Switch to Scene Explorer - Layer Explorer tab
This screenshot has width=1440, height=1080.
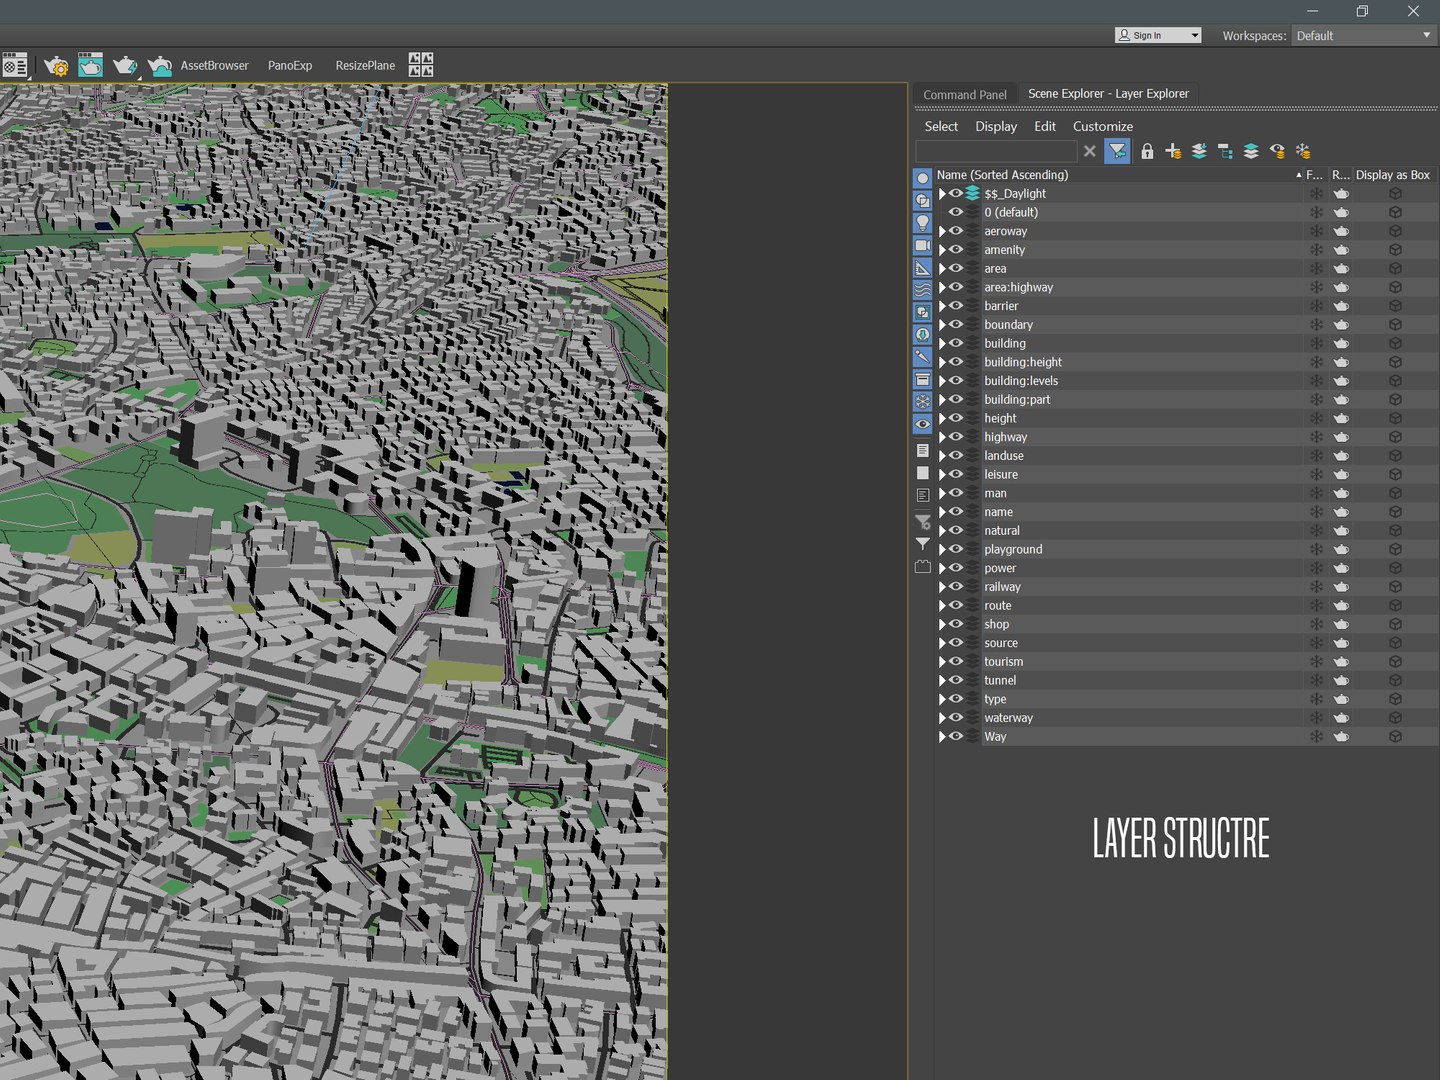coord(1108,94)
